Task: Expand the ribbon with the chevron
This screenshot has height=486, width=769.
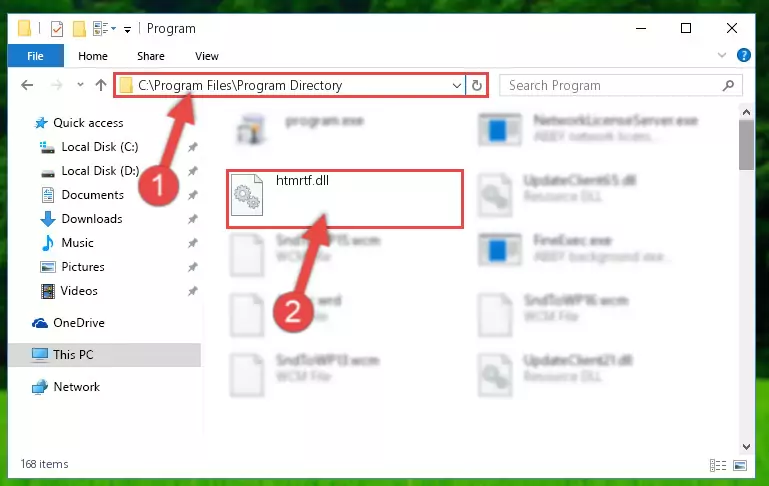Action: (721, 55)
